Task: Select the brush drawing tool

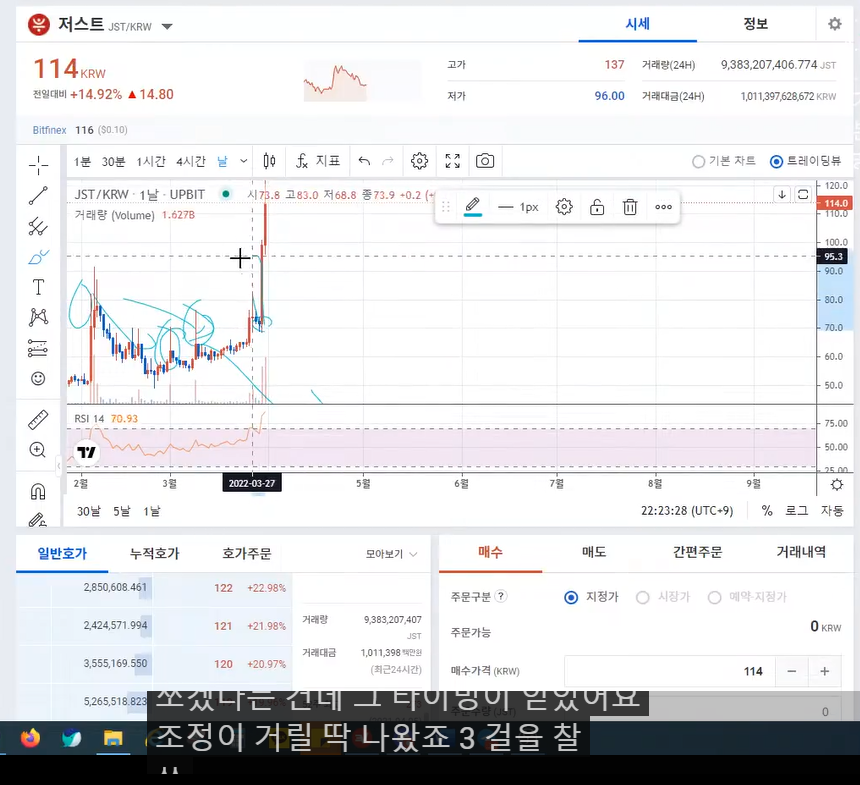Action: click(38, 257)
